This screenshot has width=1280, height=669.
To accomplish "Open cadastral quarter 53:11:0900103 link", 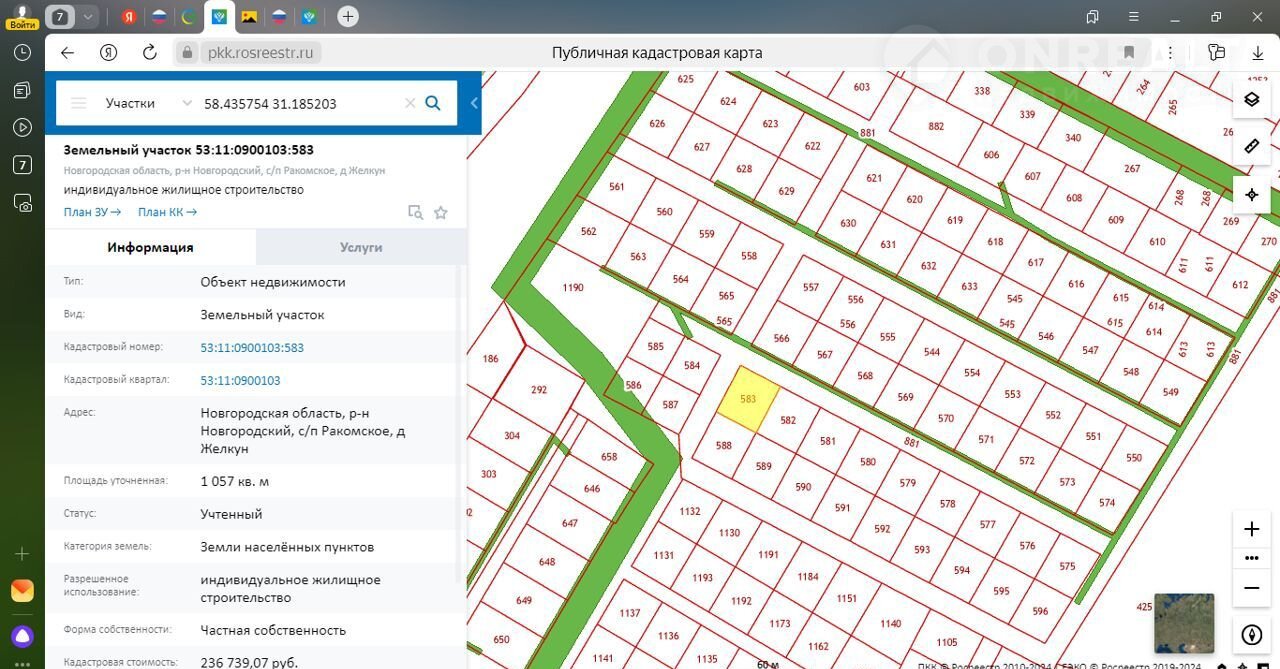I will click(x=240, y=381).
